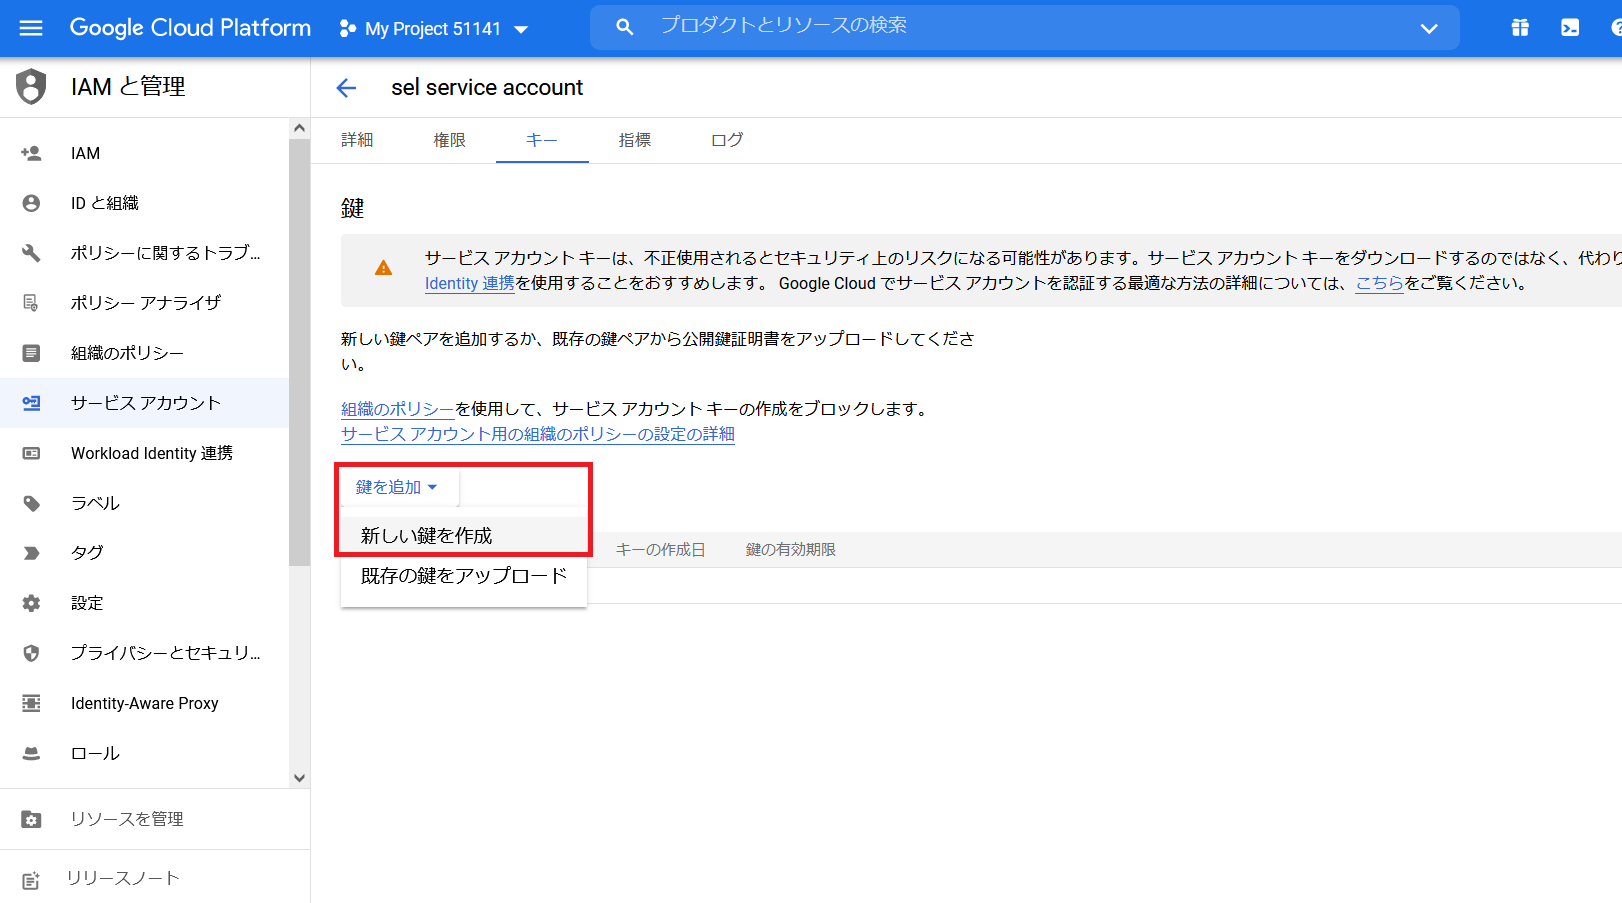1622x903 pixels.
Task: Click the settings gear icon
Action: (x=31, y=603)
